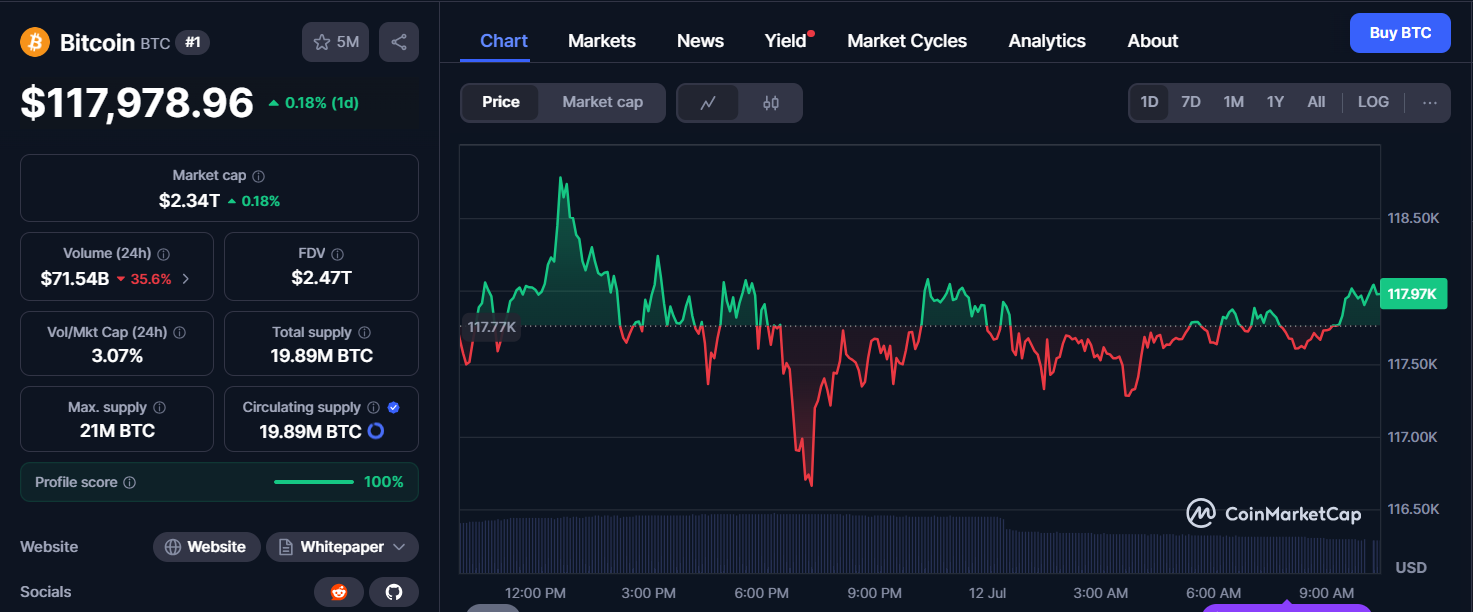This screenshot has height=612, width=1473.
Task: Switch to line chart icon
Action: point(708,102)
